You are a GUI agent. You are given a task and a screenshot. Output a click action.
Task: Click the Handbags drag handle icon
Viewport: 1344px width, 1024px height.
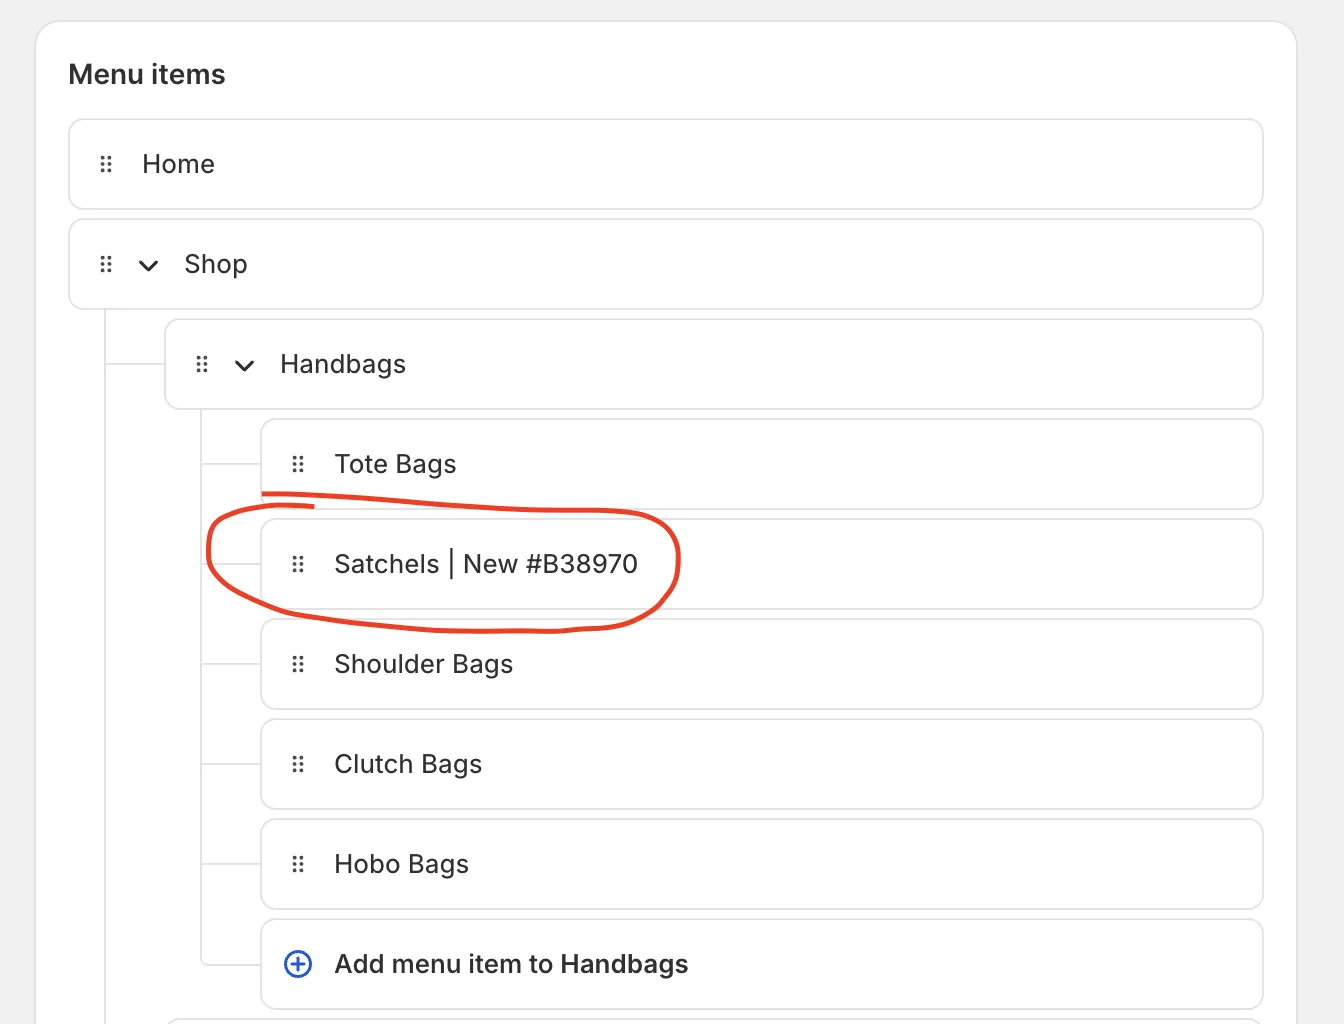(x=202, y=364)
